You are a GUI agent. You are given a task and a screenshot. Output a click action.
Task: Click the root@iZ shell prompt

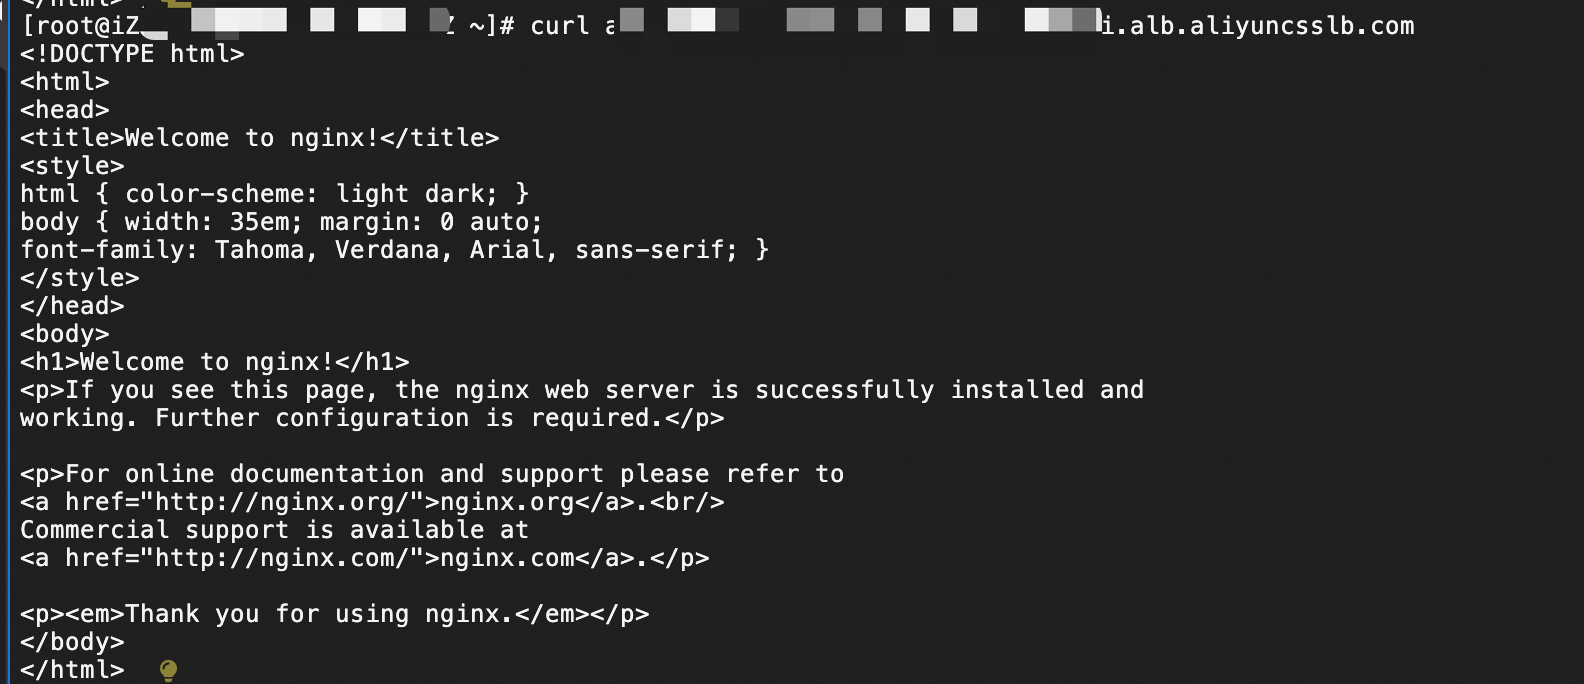tap(80, 26)
